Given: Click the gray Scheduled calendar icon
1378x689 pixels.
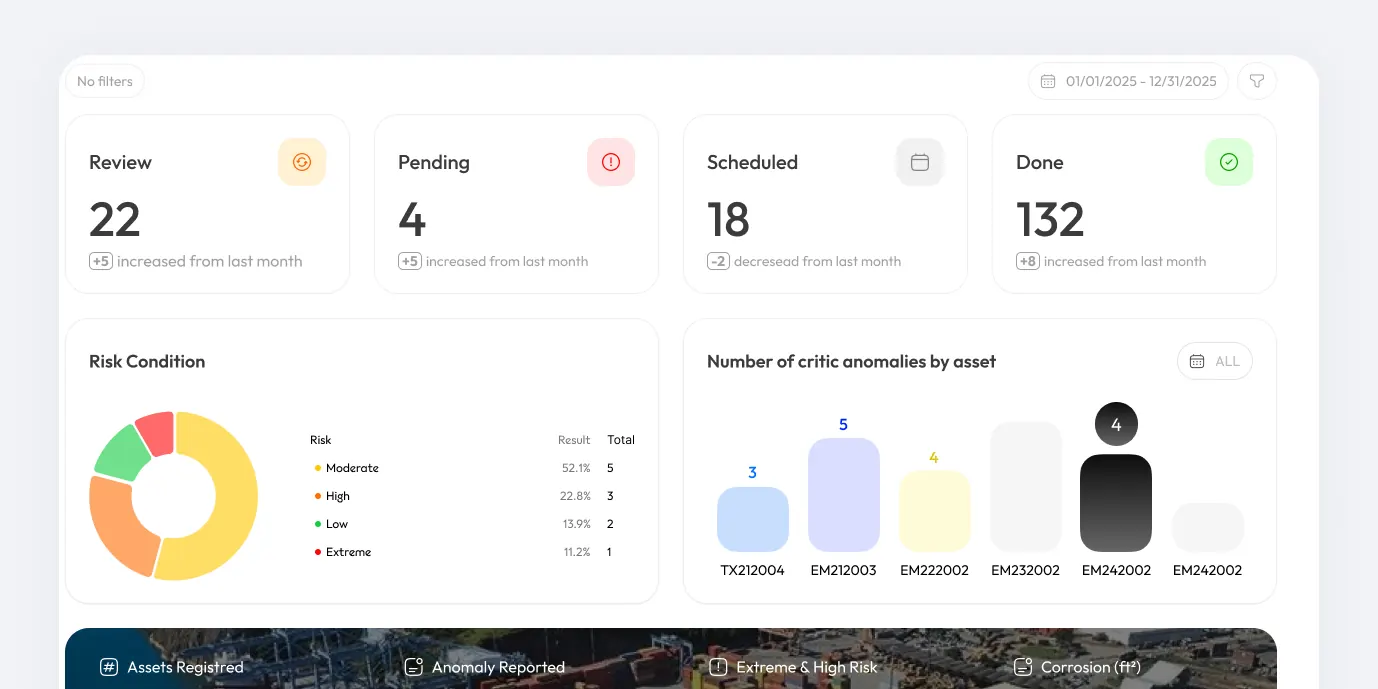Looking at the screenshot, I should 920,162.
